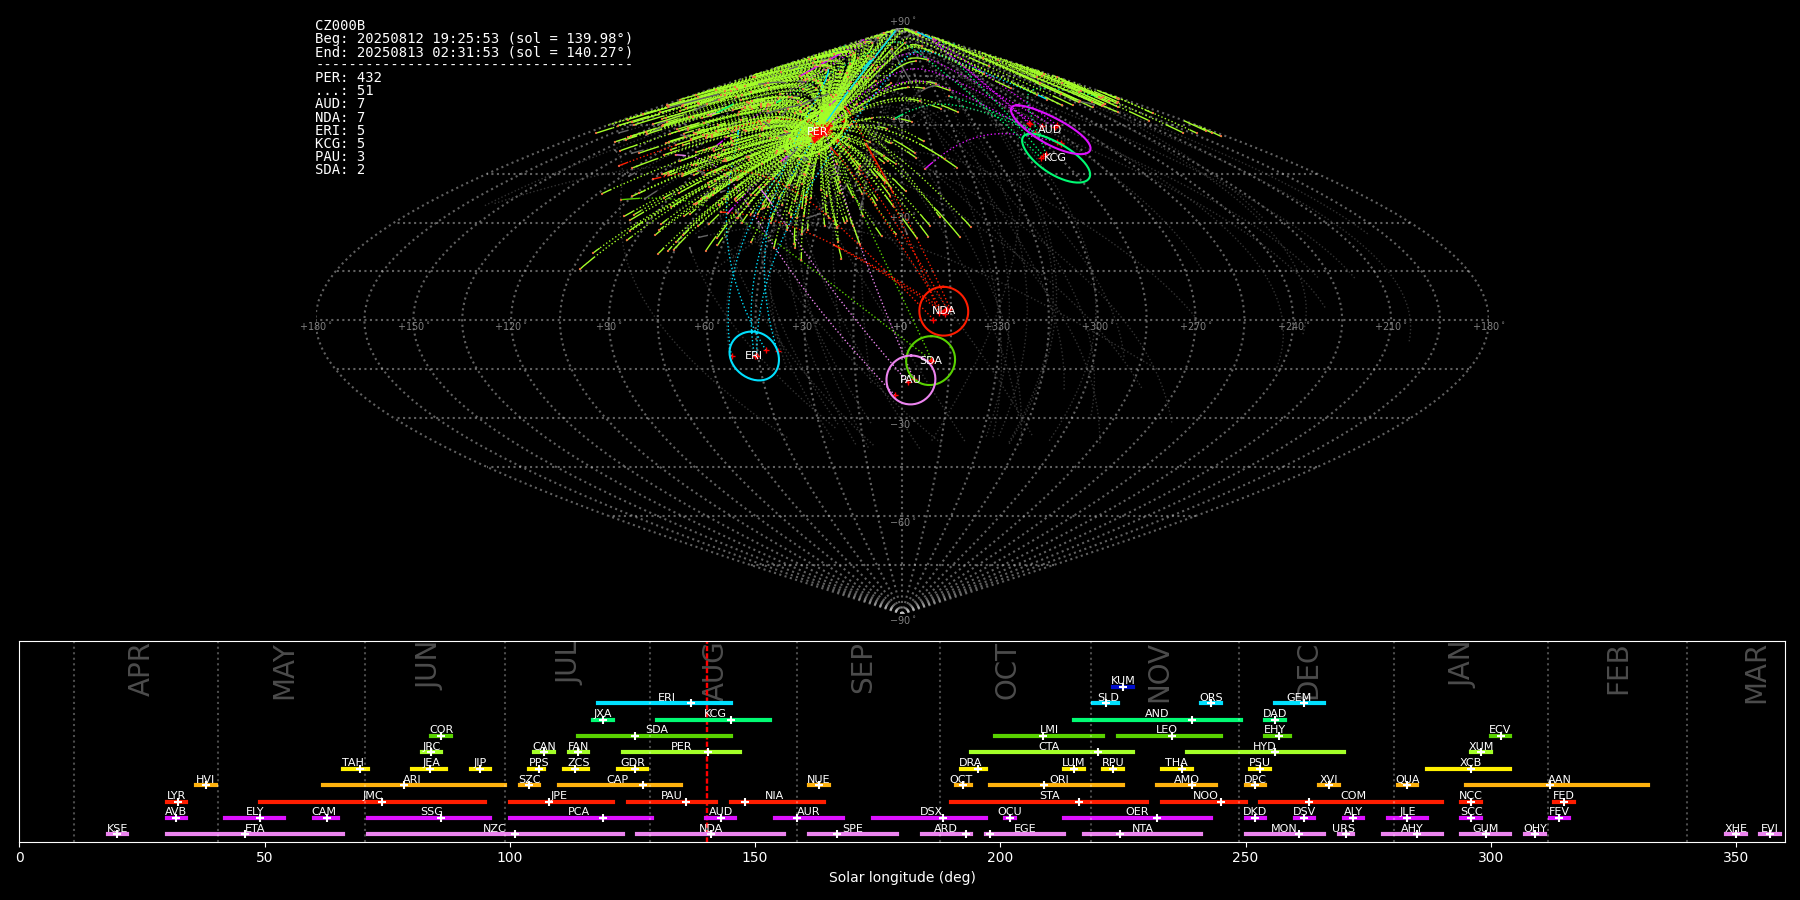1800x900 pixels.
Task: Click the PER activity bar in the timeline
Action: [x=681, y=752]
